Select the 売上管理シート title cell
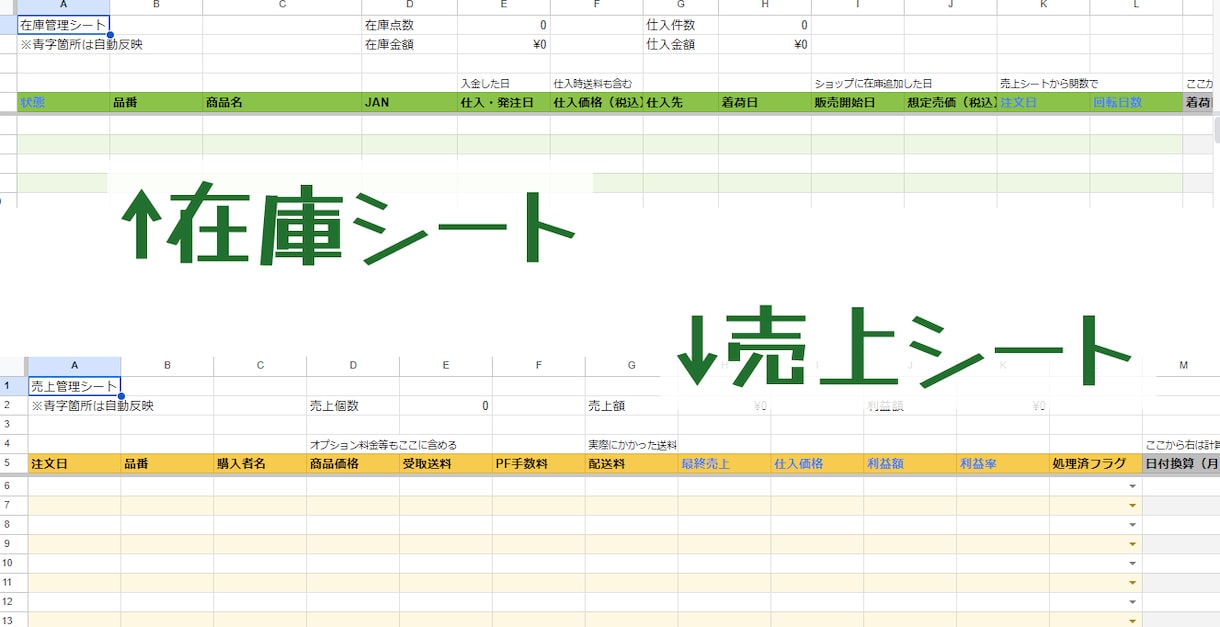 pyautogui.click(x=74, y=386)
